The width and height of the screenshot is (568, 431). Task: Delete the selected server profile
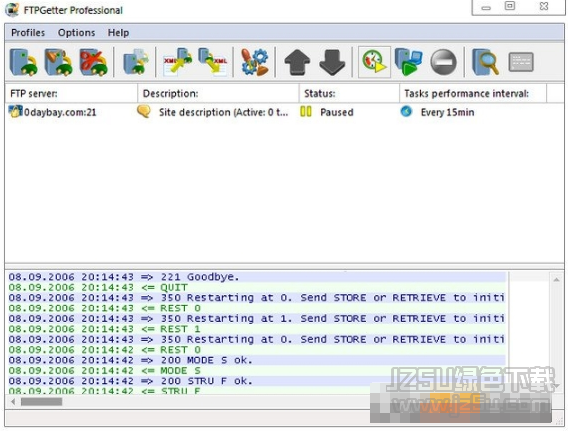click(x=94, y=62)
